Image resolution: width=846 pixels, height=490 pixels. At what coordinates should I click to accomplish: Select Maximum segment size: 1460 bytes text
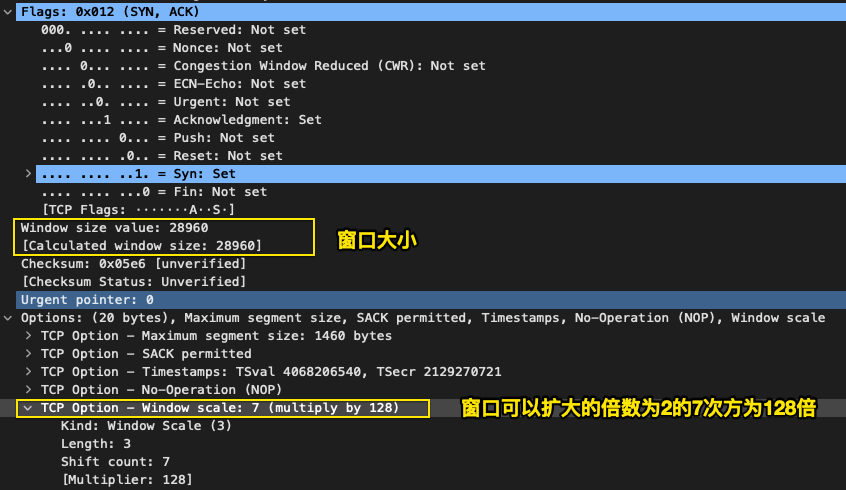pos(216,336)
